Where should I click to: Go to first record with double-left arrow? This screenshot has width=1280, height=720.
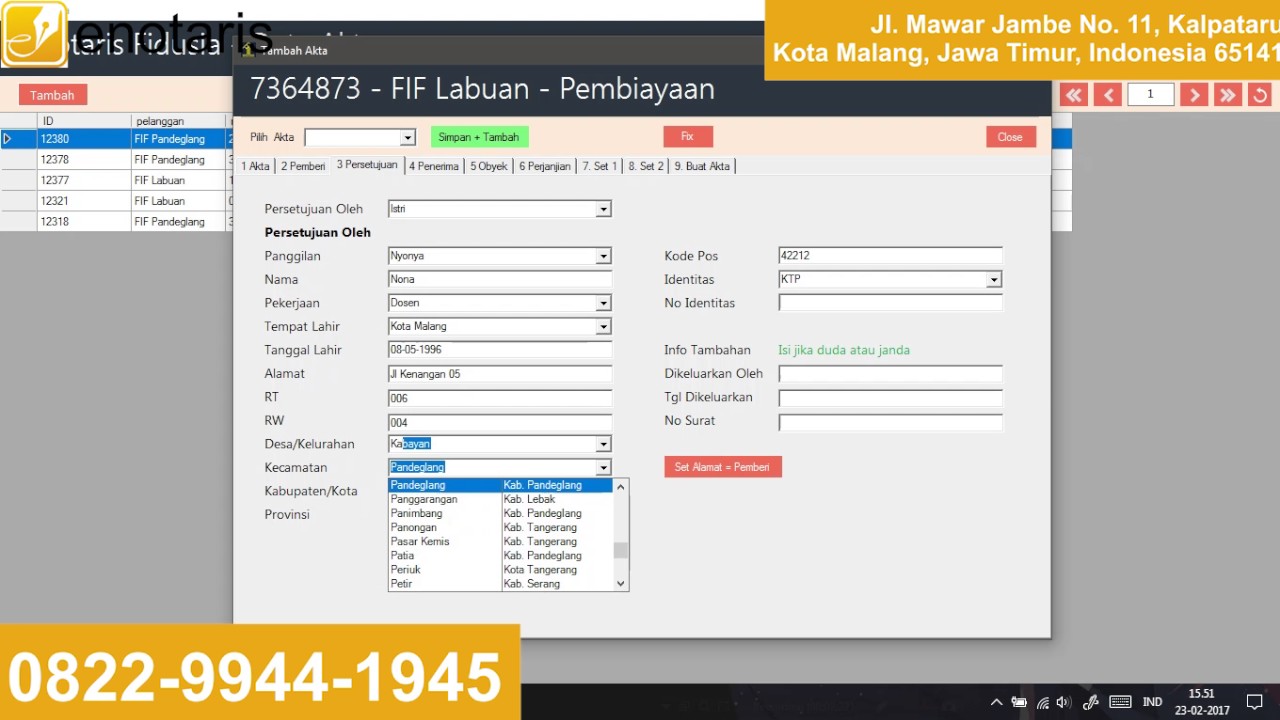coord(1074,95)
